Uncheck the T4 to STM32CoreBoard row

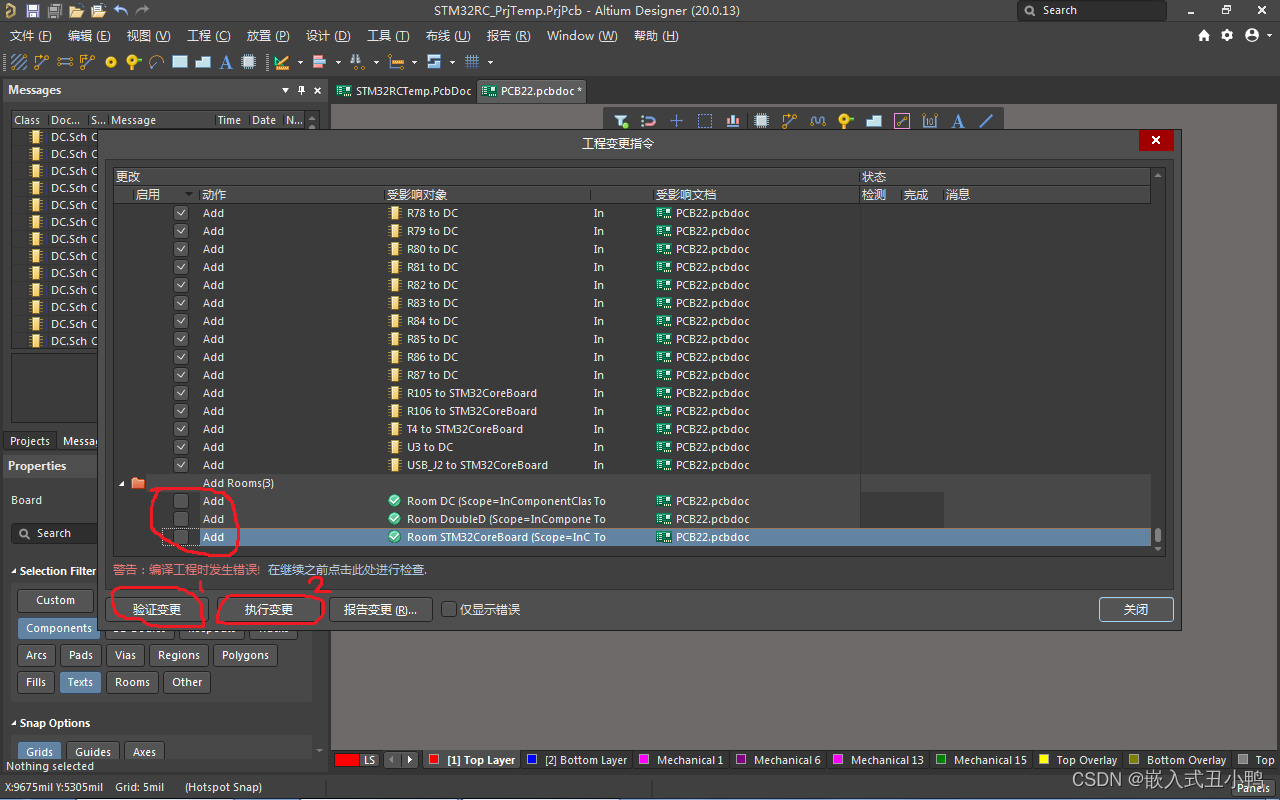click(x=181, y=429)
